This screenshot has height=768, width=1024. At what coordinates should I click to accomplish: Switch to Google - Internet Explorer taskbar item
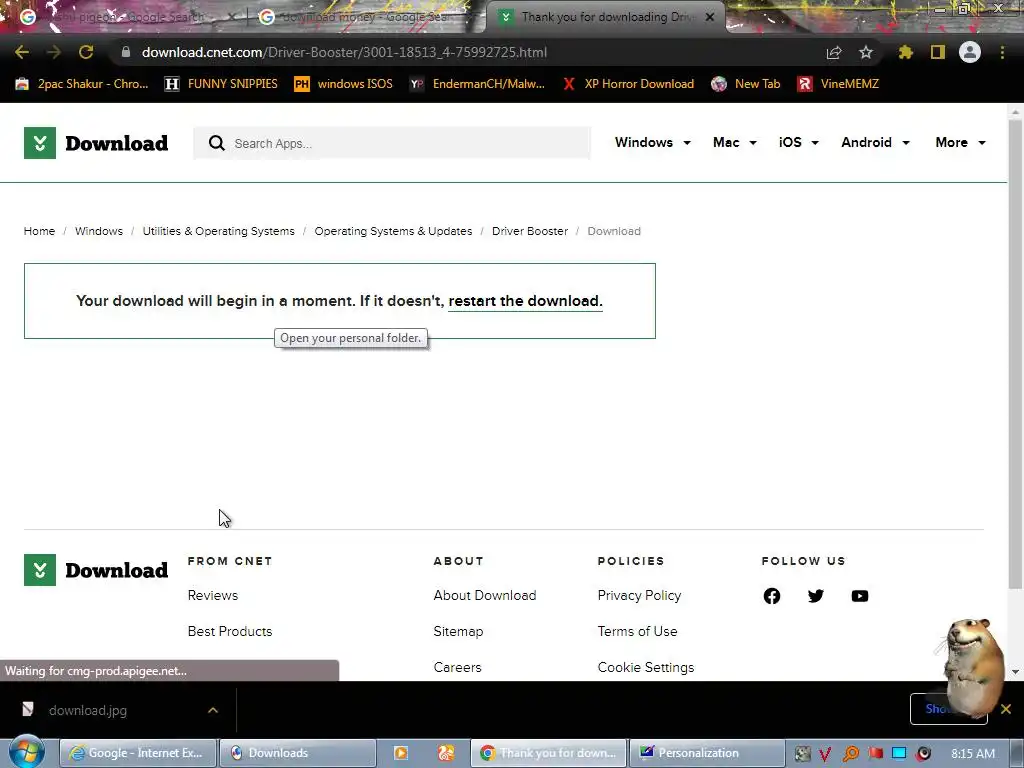click(x=138, y=753)
